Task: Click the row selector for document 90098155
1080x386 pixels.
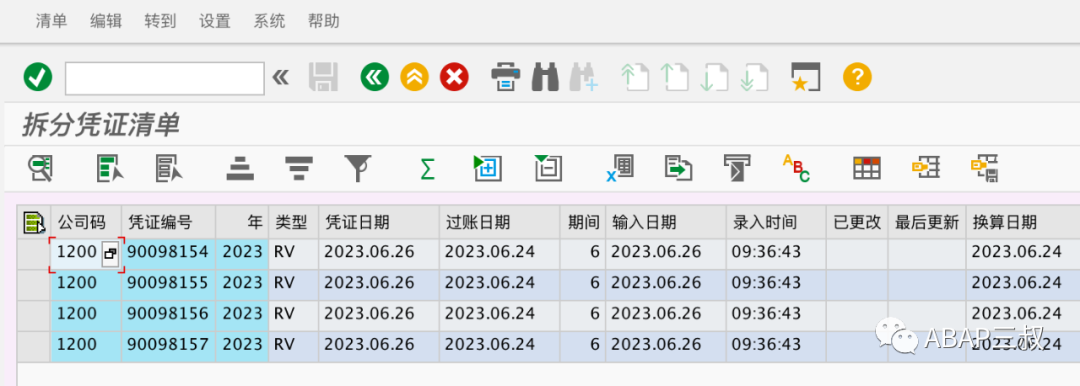Action: click(x=34, y=283)
